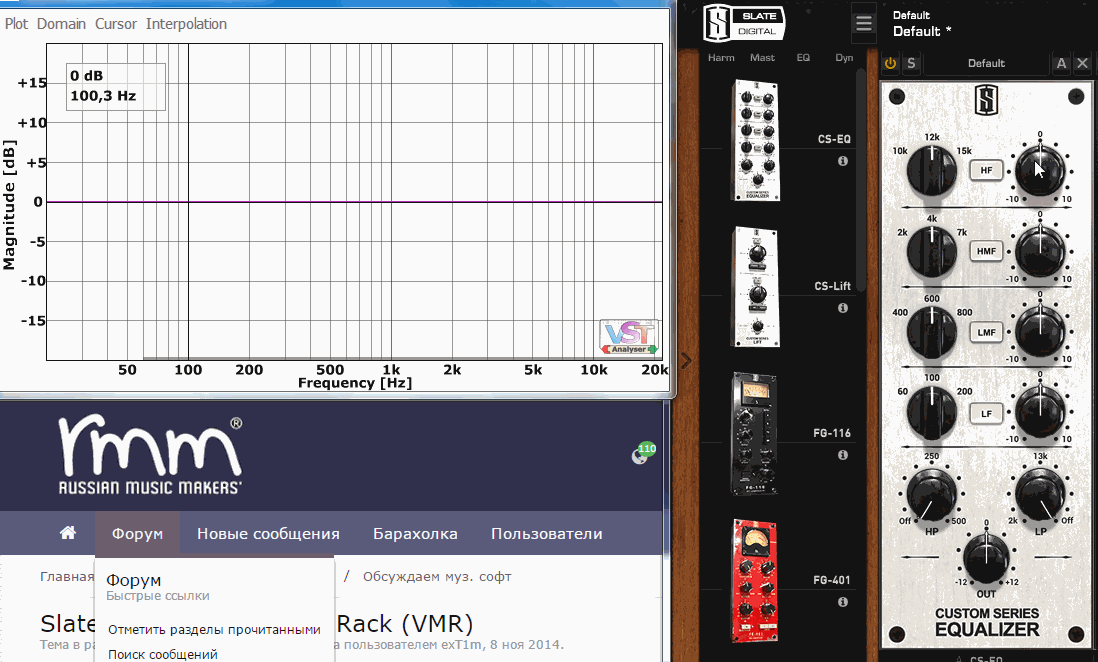1098x662 pixels.
Task: Open the Cursor menu in analyser
Action: pos(116,24)
